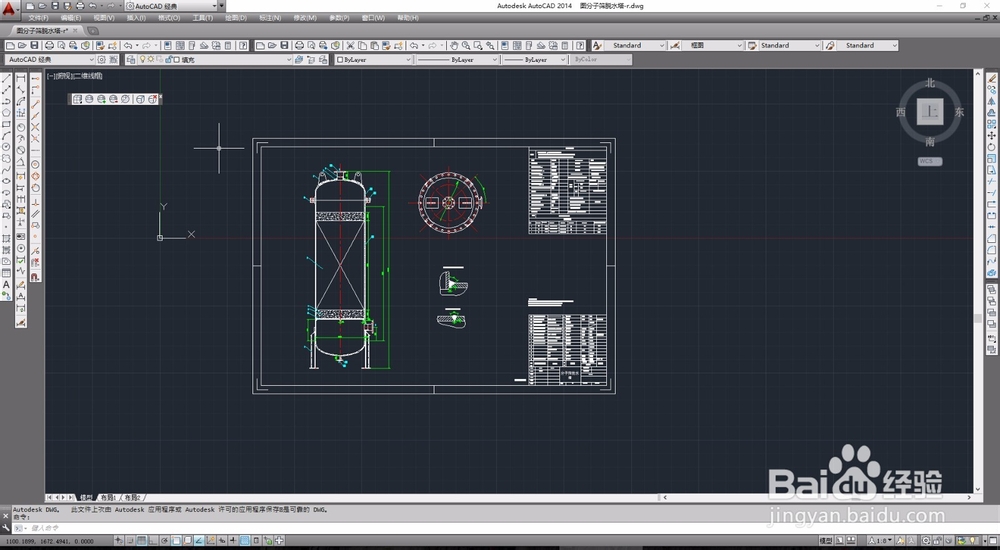The image size is (1000, 550).
Task: Select the Erase tool in modify toolbar
Action: click(992, 78)
